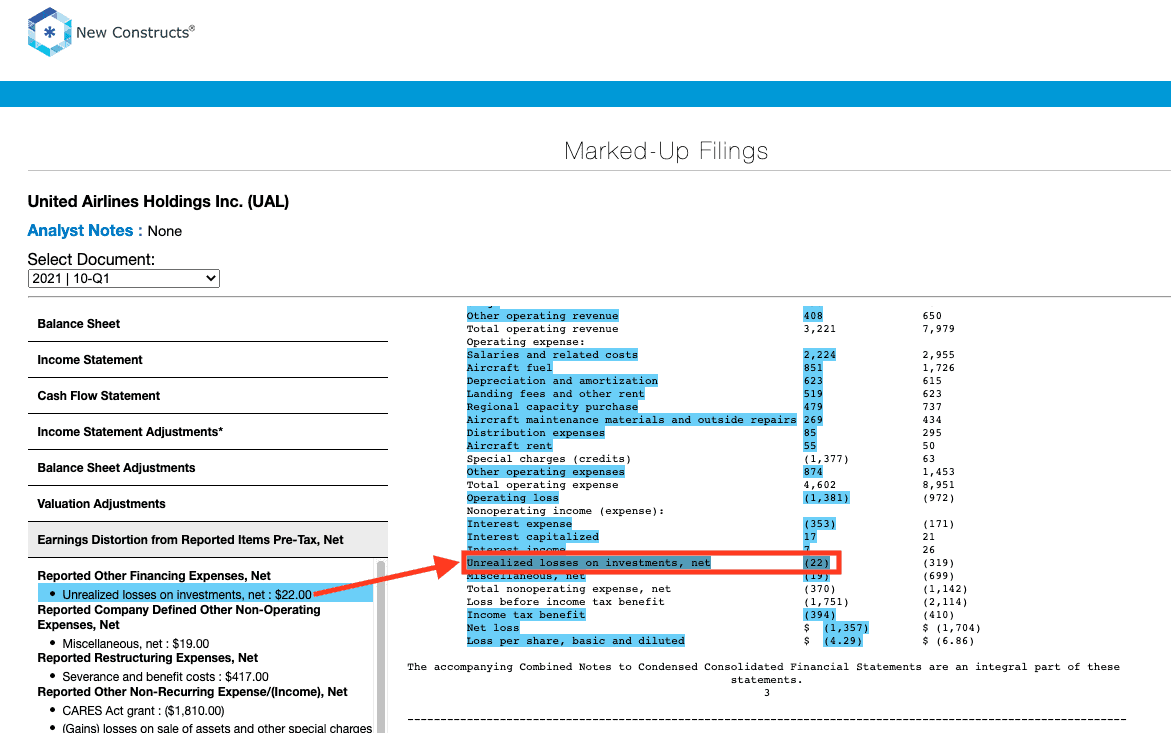Viewport: 1171px width, 733px height.
Task: Click the highlighted value (394)
Action: tap(819, 615)
